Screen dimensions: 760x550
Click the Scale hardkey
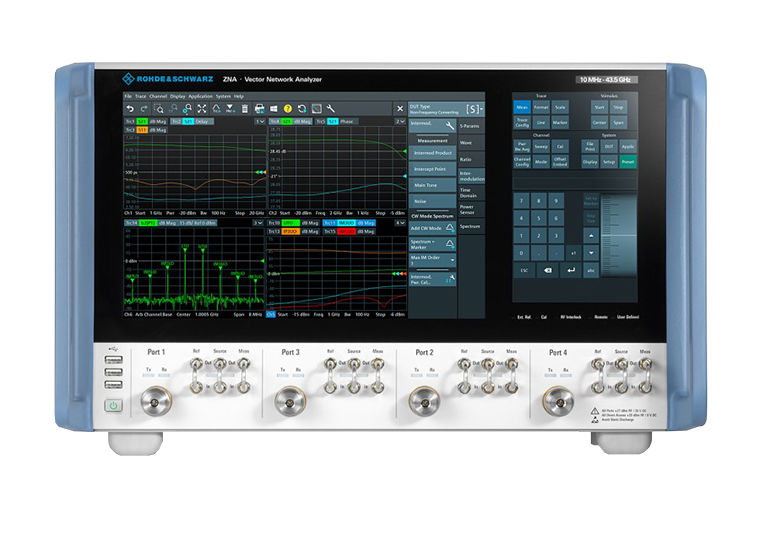pyautogui.click(x=560, y=107)
